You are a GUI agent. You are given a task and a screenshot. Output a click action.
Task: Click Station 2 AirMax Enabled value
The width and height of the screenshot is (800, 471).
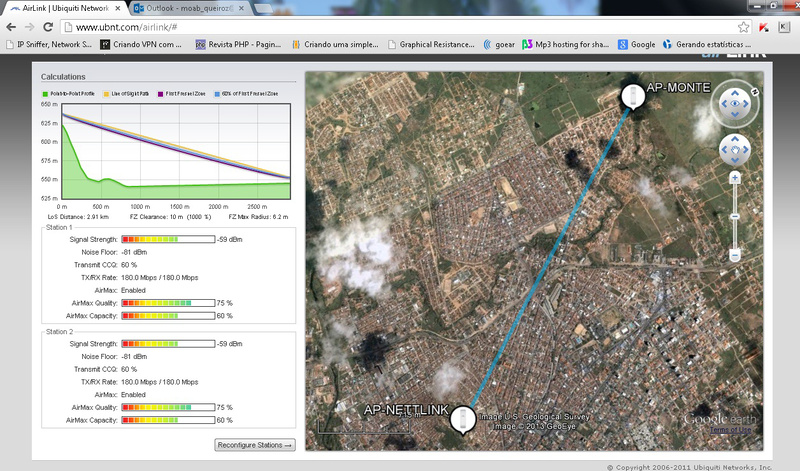point(133,395)
